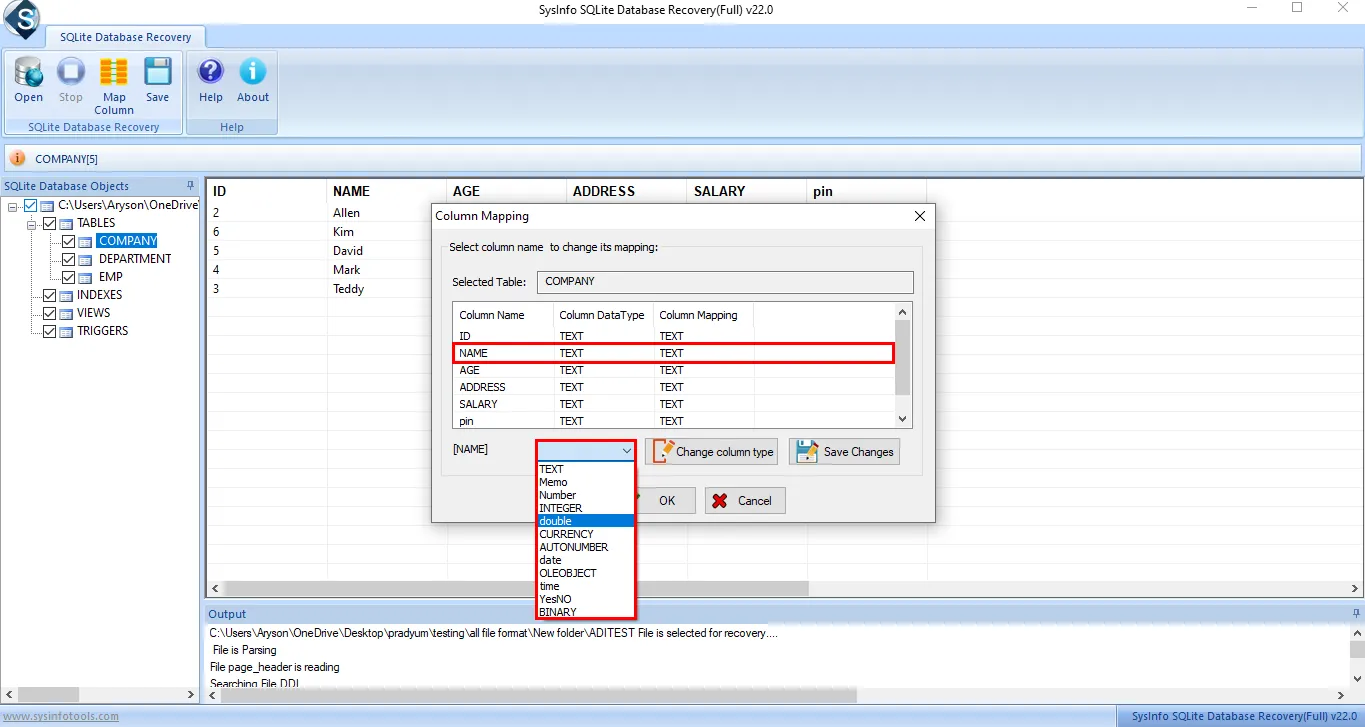Click the About info icon
Screen dimensions: 1365x727
tap(253, 74)
